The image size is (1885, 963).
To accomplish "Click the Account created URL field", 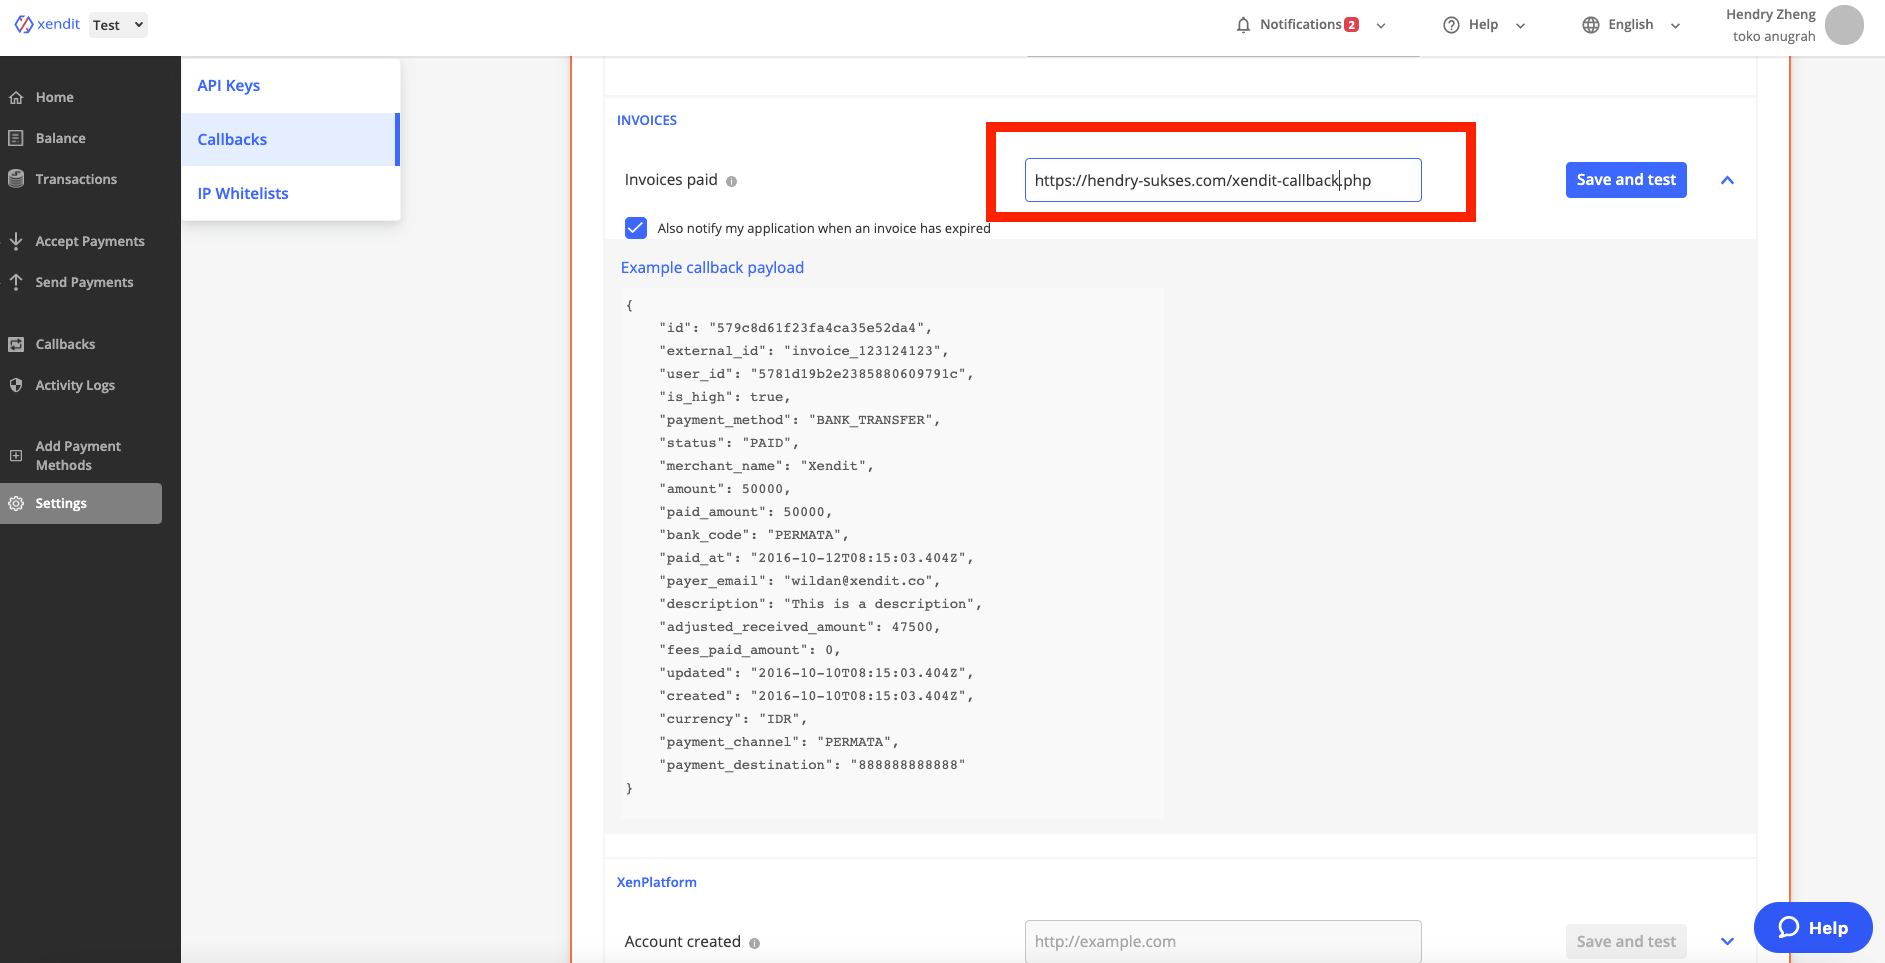I will (1223, 941).
